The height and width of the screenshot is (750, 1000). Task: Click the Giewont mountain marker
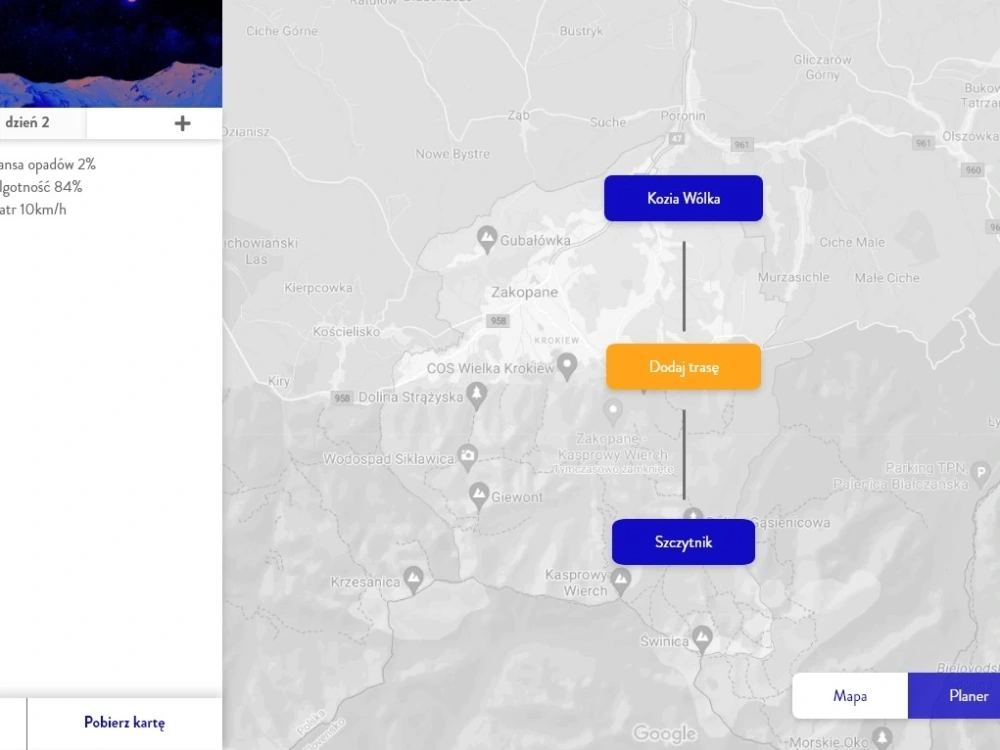[478, 496]
